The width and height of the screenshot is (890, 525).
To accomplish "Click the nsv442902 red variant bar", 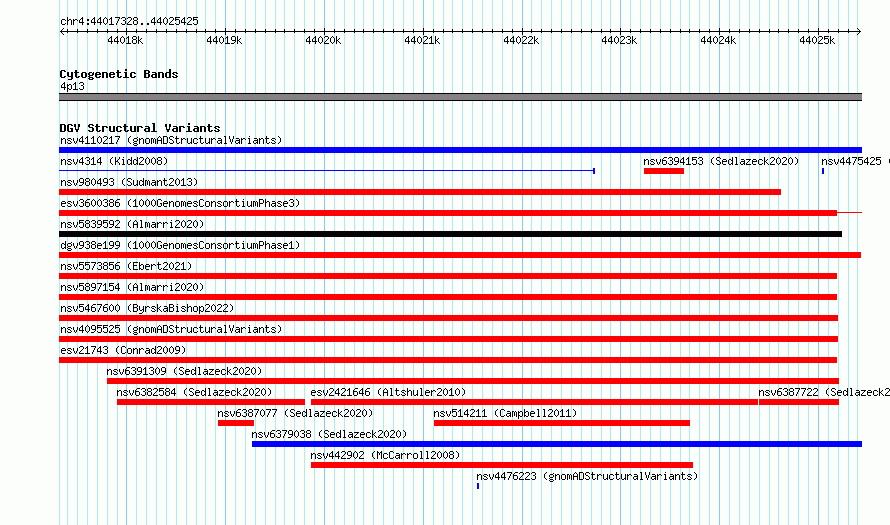I will (502, 465).
